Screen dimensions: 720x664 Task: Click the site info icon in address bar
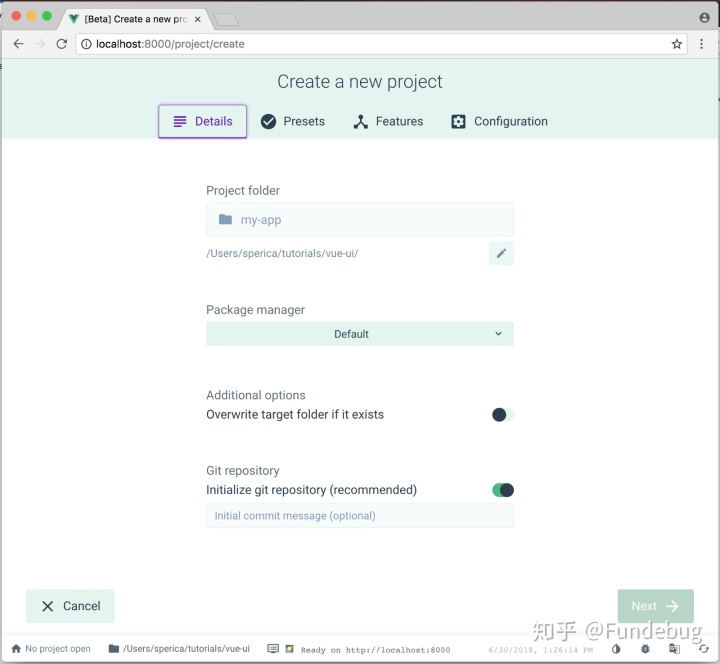coord(86,44)
